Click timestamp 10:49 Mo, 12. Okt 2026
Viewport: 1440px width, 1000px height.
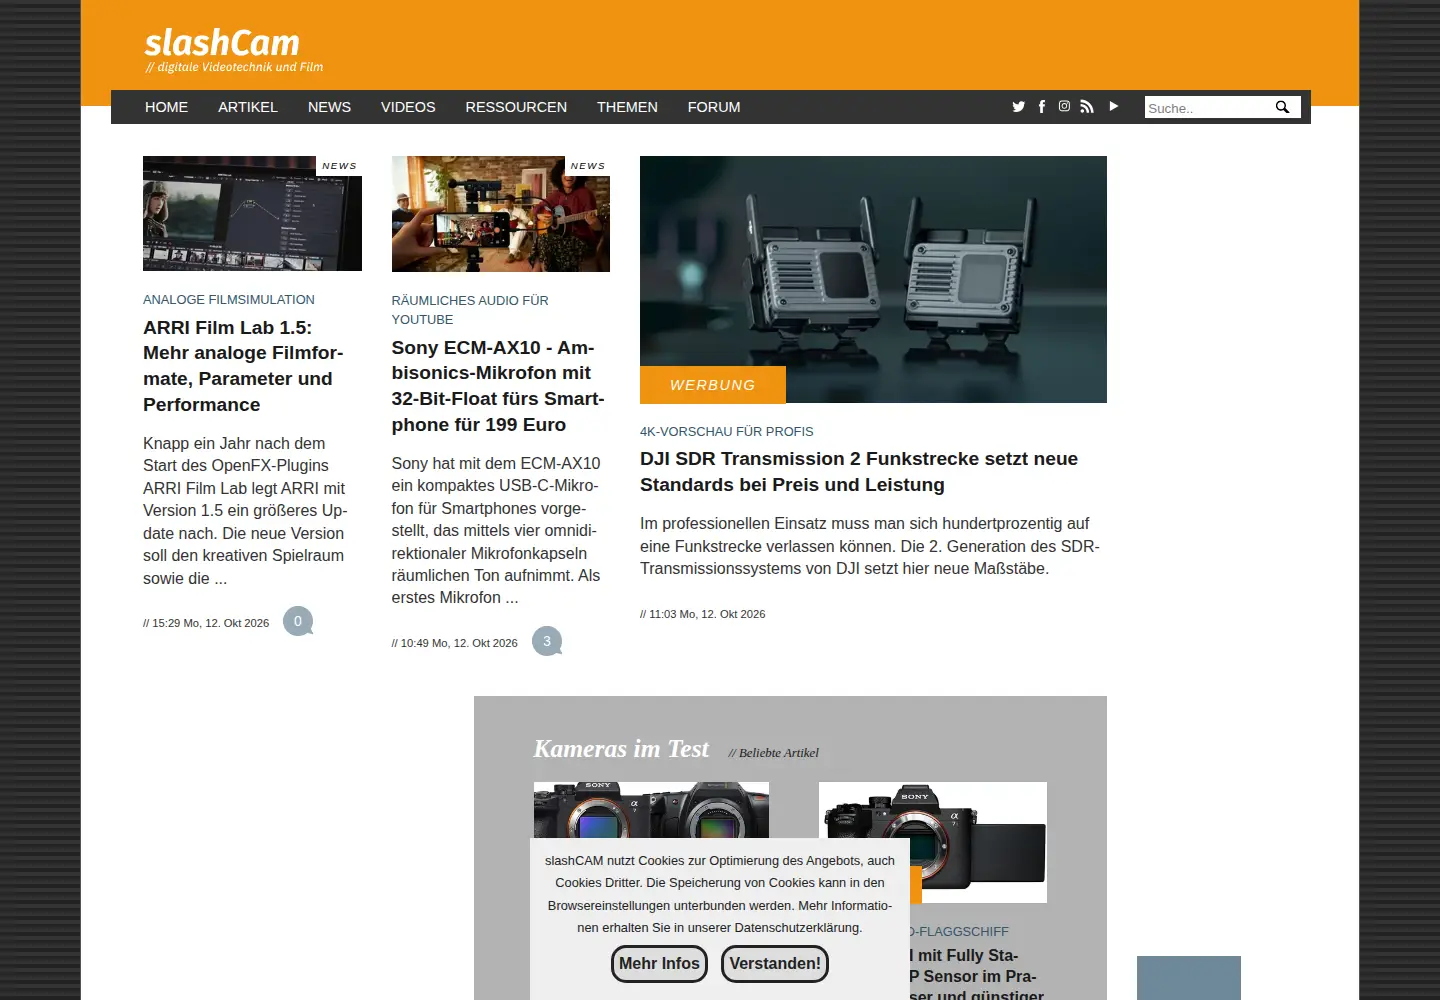point(455,643)
